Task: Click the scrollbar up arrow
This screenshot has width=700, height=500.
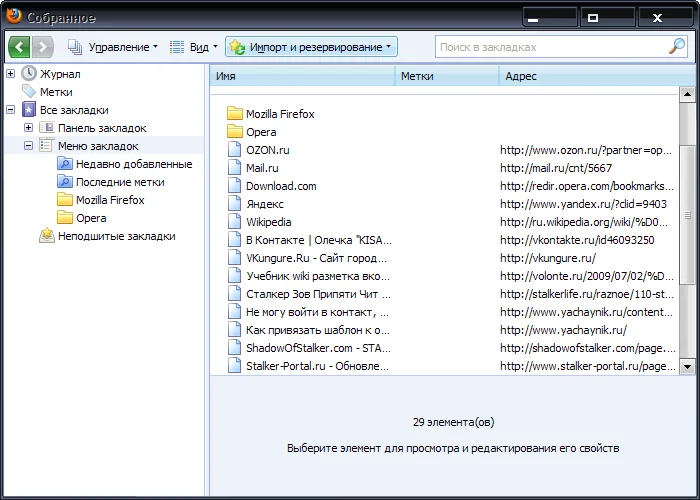Action: [687, 94]
